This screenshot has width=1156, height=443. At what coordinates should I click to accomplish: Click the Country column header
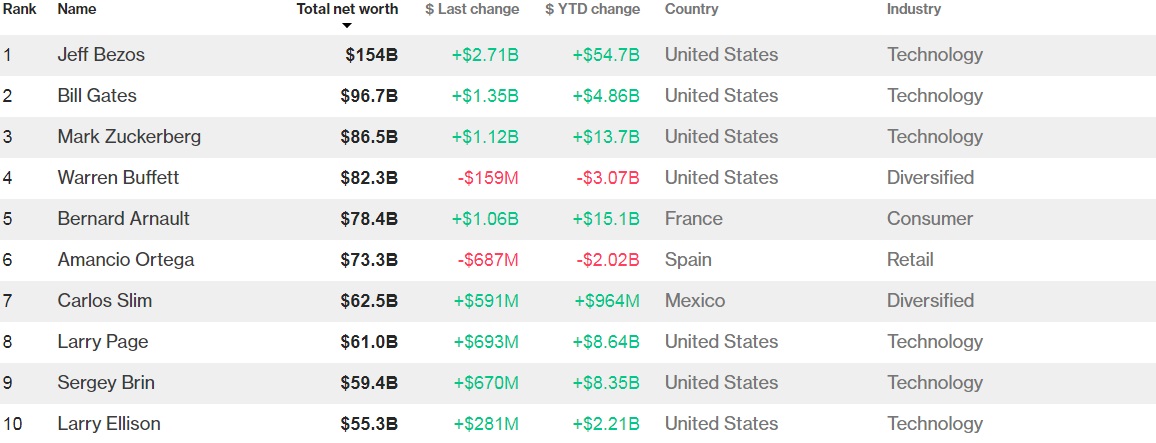[691, 9]
